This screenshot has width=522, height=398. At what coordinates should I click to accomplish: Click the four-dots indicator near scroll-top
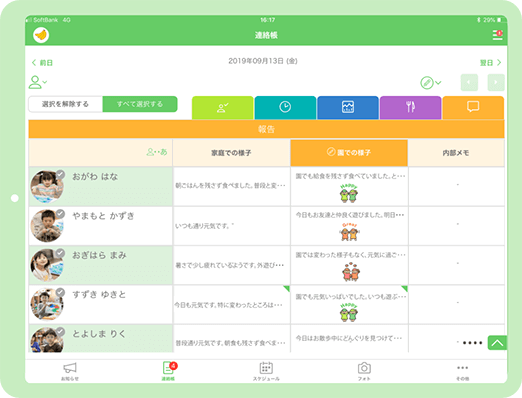[x=473, y=343]
